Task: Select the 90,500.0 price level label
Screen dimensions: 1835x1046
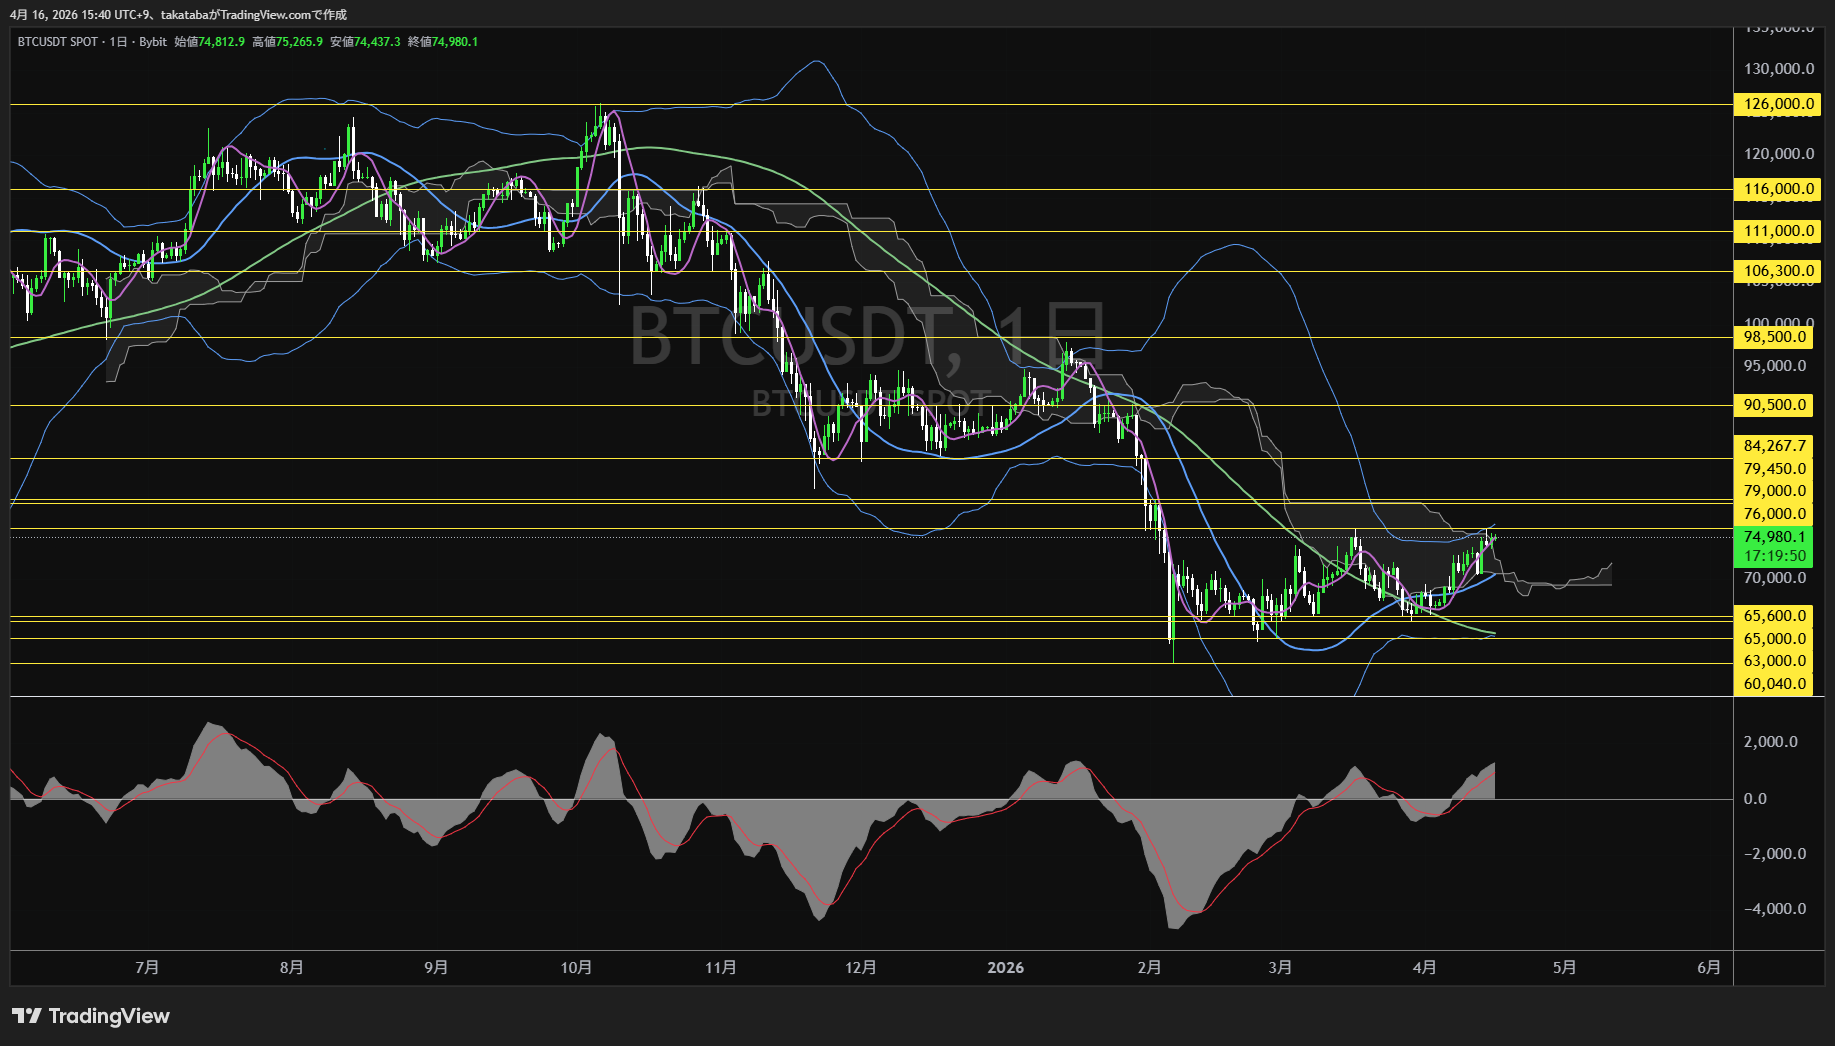Action: click(1775, 405)
